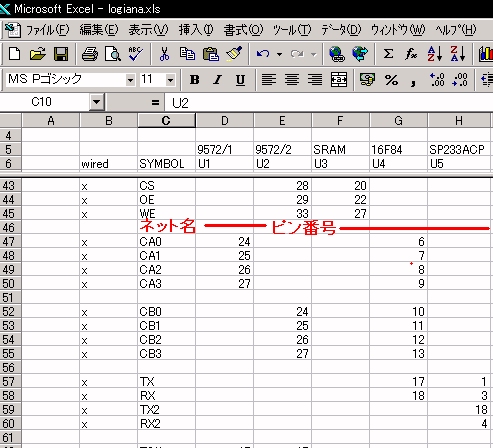
Task: Undo the last action
Action: pos(263,53)
